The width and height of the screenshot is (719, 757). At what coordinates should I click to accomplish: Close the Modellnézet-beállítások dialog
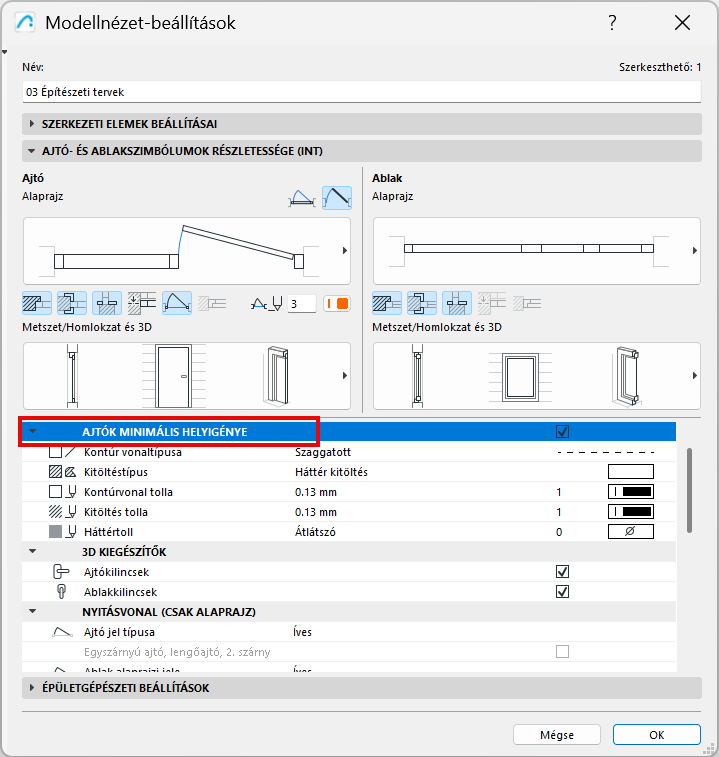coord(682,23)
